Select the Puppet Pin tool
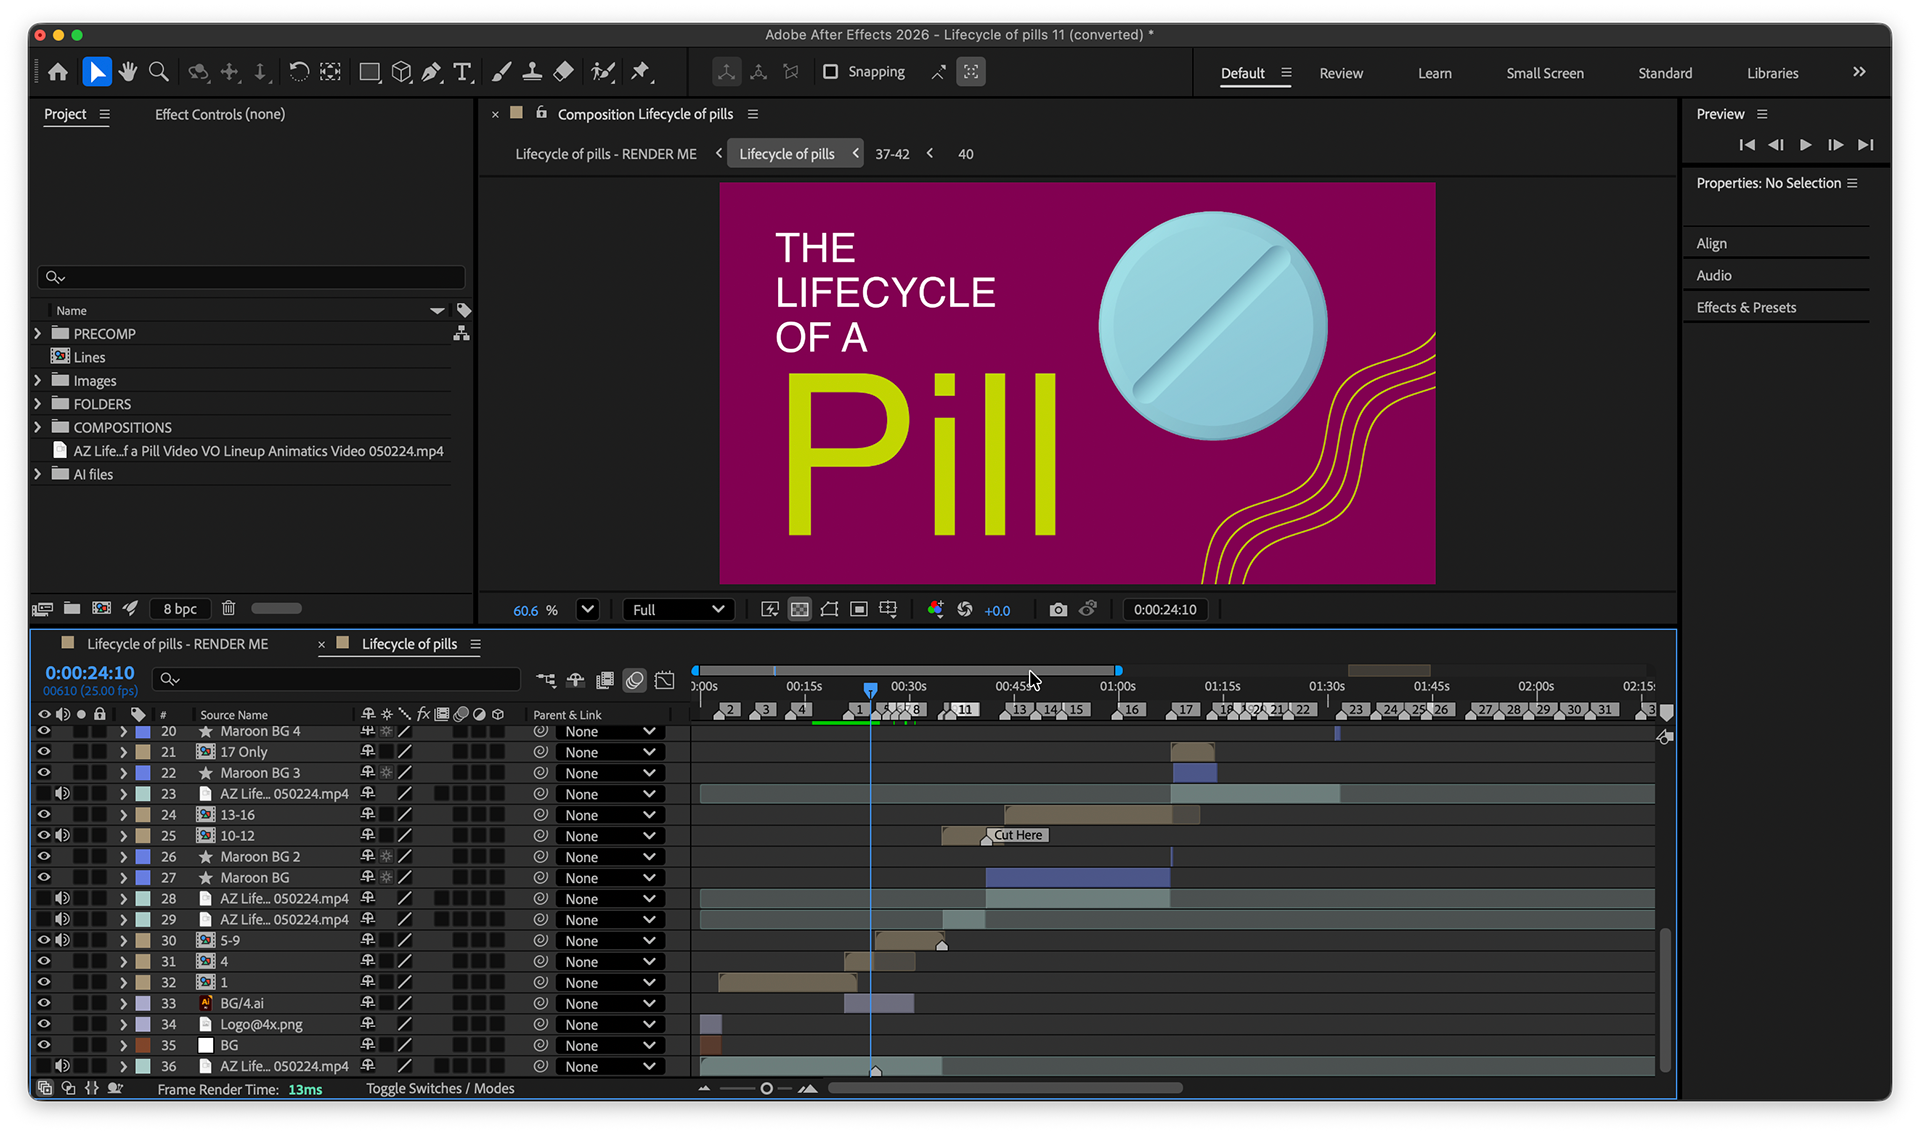The height and width of the screenshot is (1134, 1920). [641, 72]
